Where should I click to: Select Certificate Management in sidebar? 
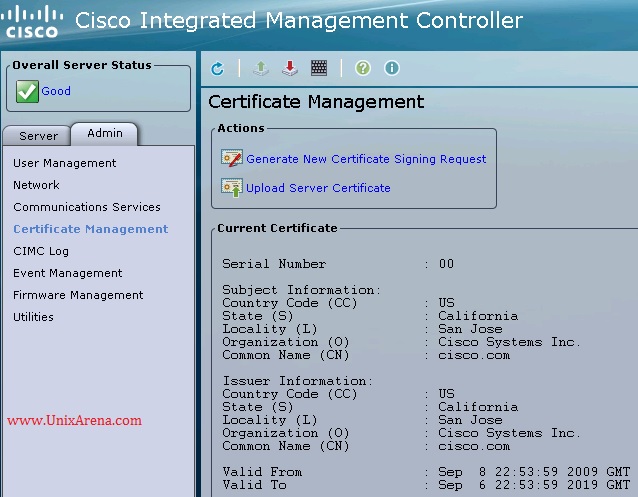(x=91, y=229)
